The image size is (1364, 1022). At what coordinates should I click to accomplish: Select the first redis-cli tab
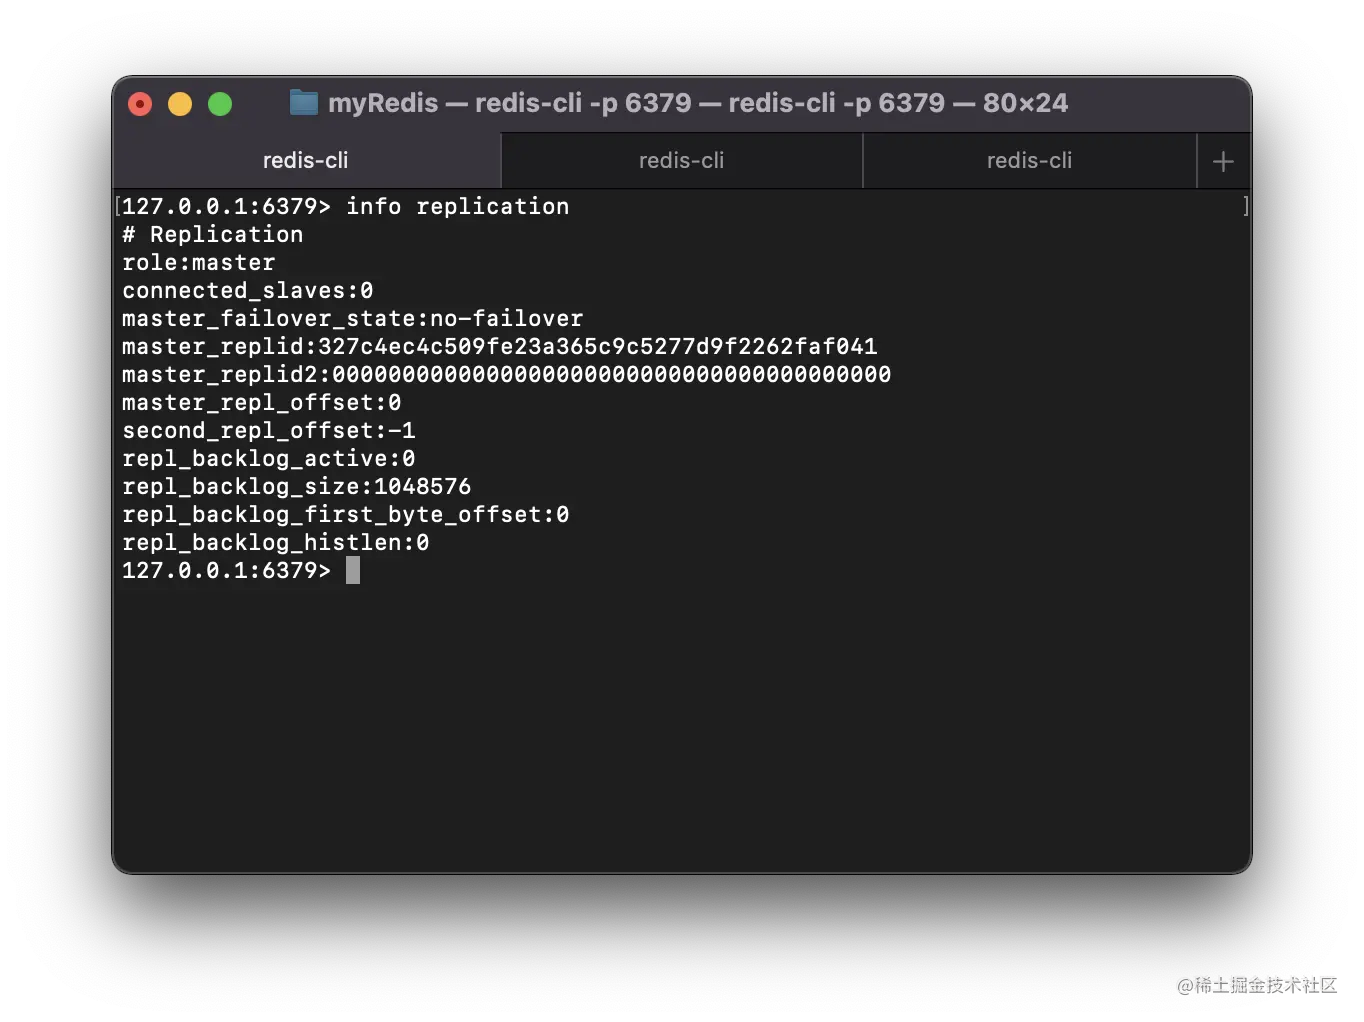306,160
